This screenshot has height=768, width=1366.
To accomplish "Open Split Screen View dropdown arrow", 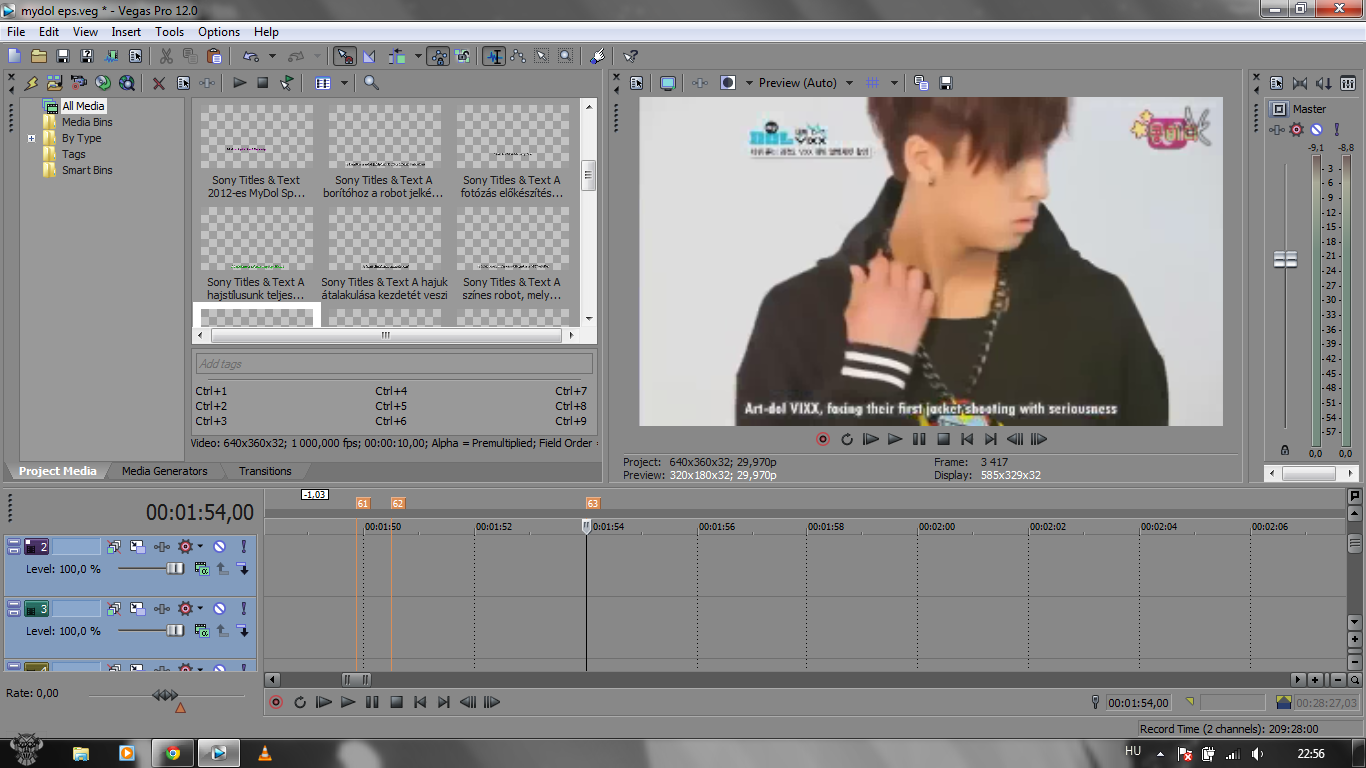I will pyautogui.click(x=748, y=83).
